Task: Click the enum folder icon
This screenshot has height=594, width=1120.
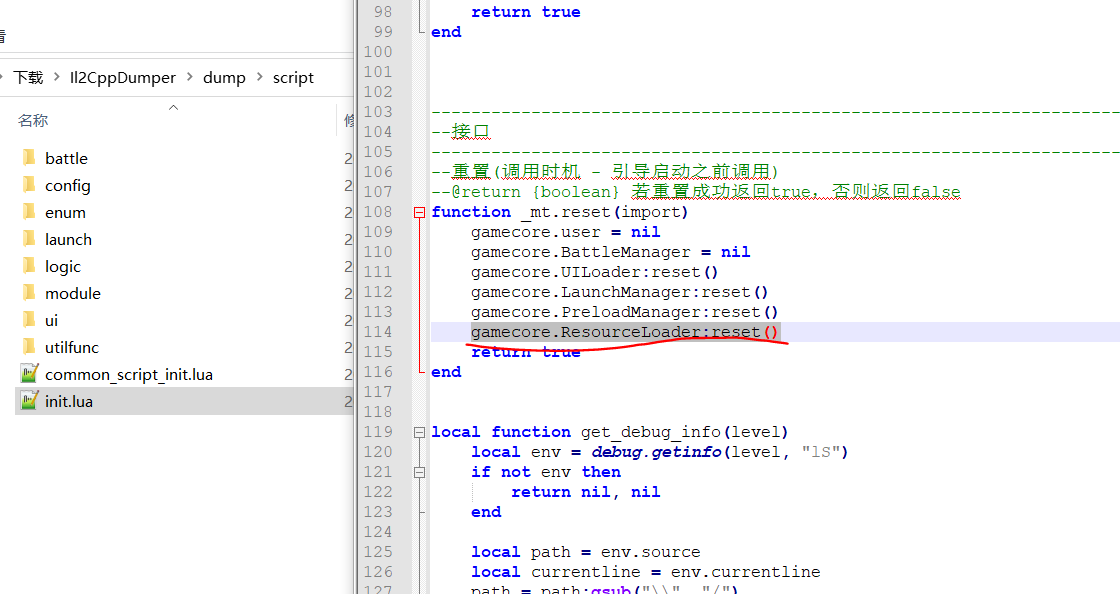Action: [28, 212]
